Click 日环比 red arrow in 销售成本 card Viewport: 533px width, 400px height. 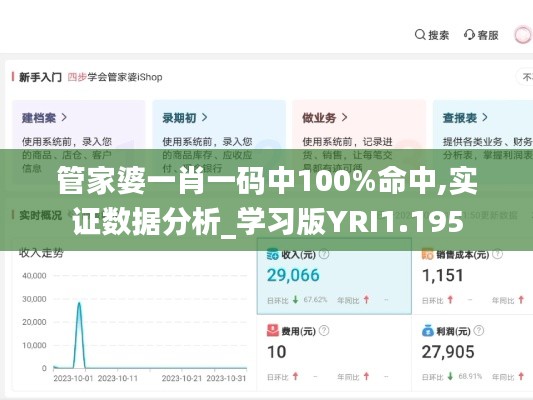pyautogui.click(x=450, y=300)
